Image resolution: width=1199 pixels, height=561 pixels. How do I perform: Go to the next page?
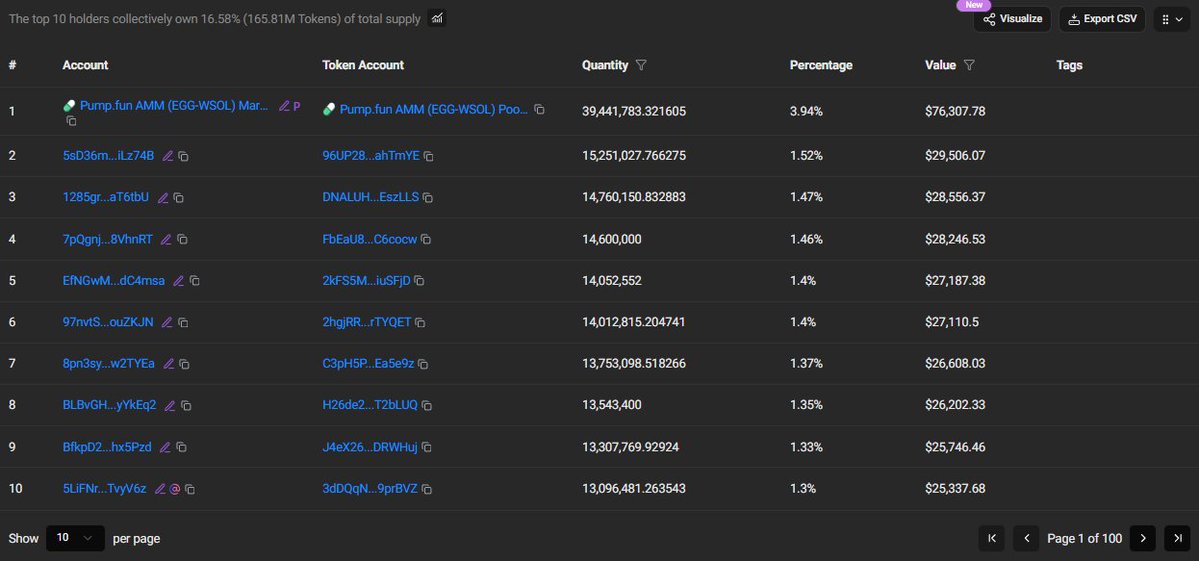(x=1142, y=538)
